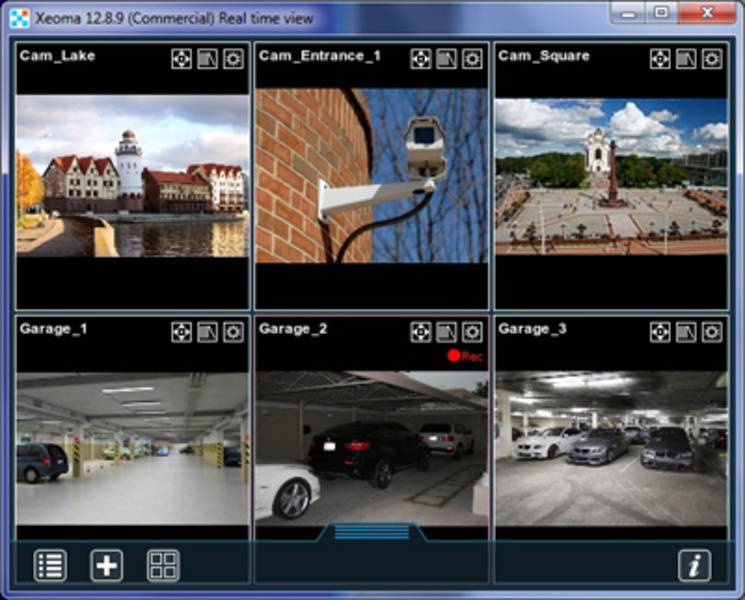Open the grid layout icon
Viewport: 745px width, 600px height.
click(163, 565)
